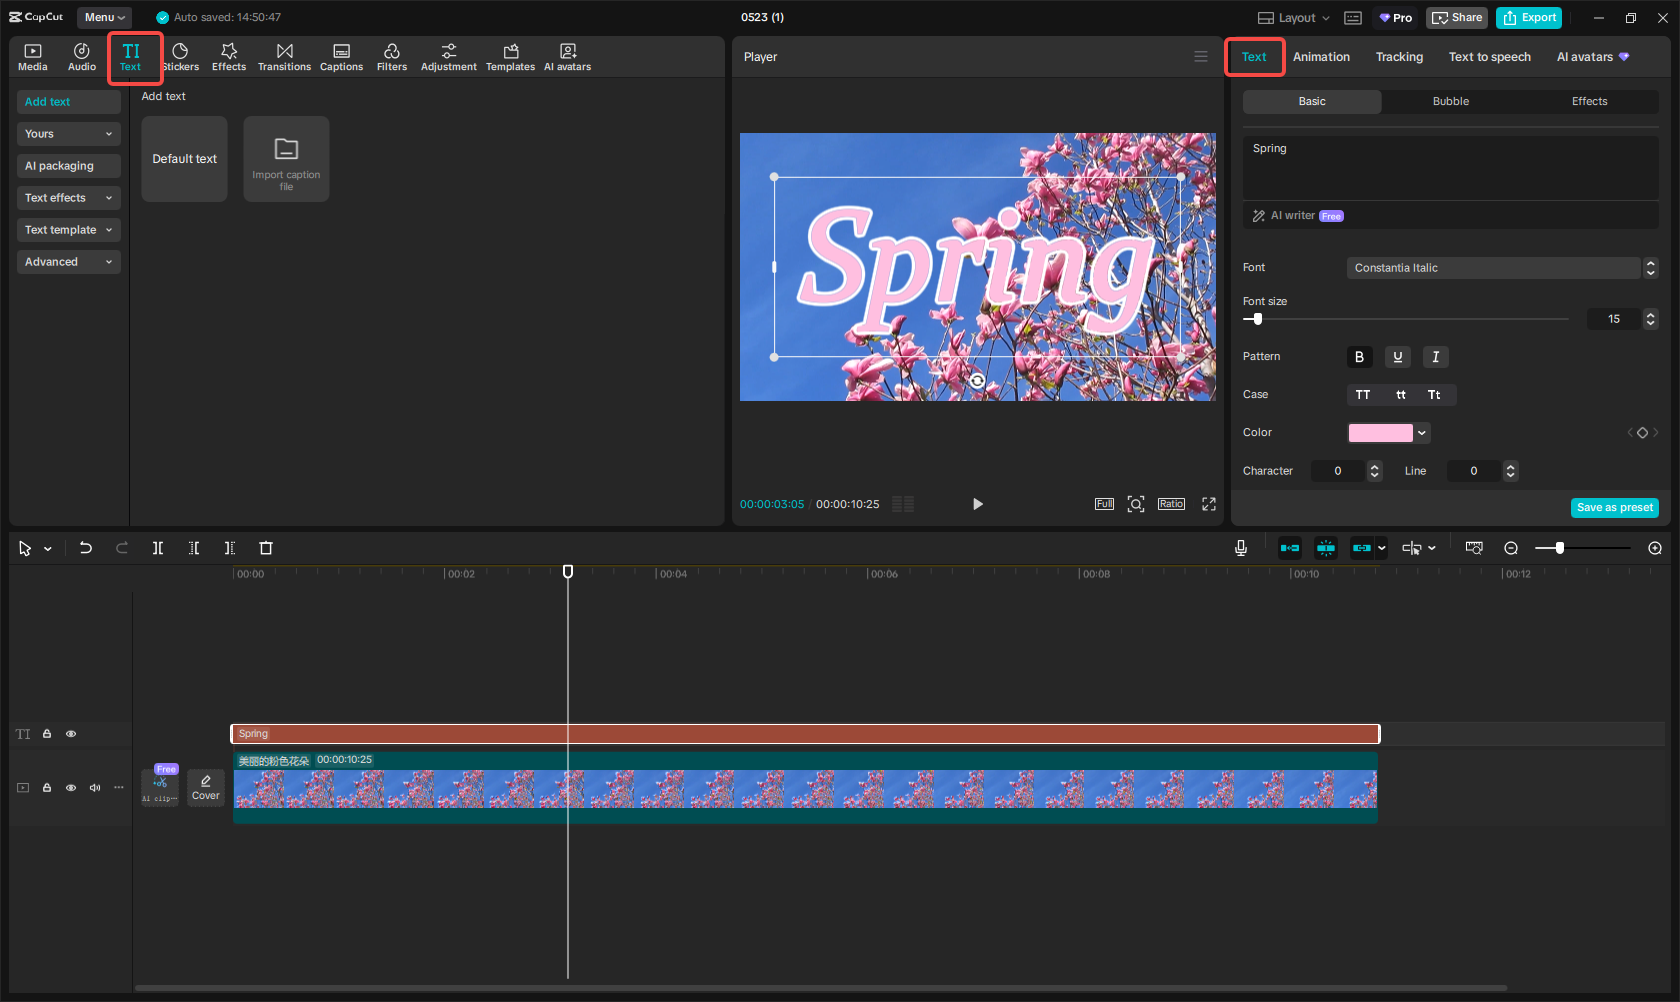Open the preview snapshot tool above timeline
Image resolution: width=1680 pixels, height=1002 pixels.
[1474, 548]
